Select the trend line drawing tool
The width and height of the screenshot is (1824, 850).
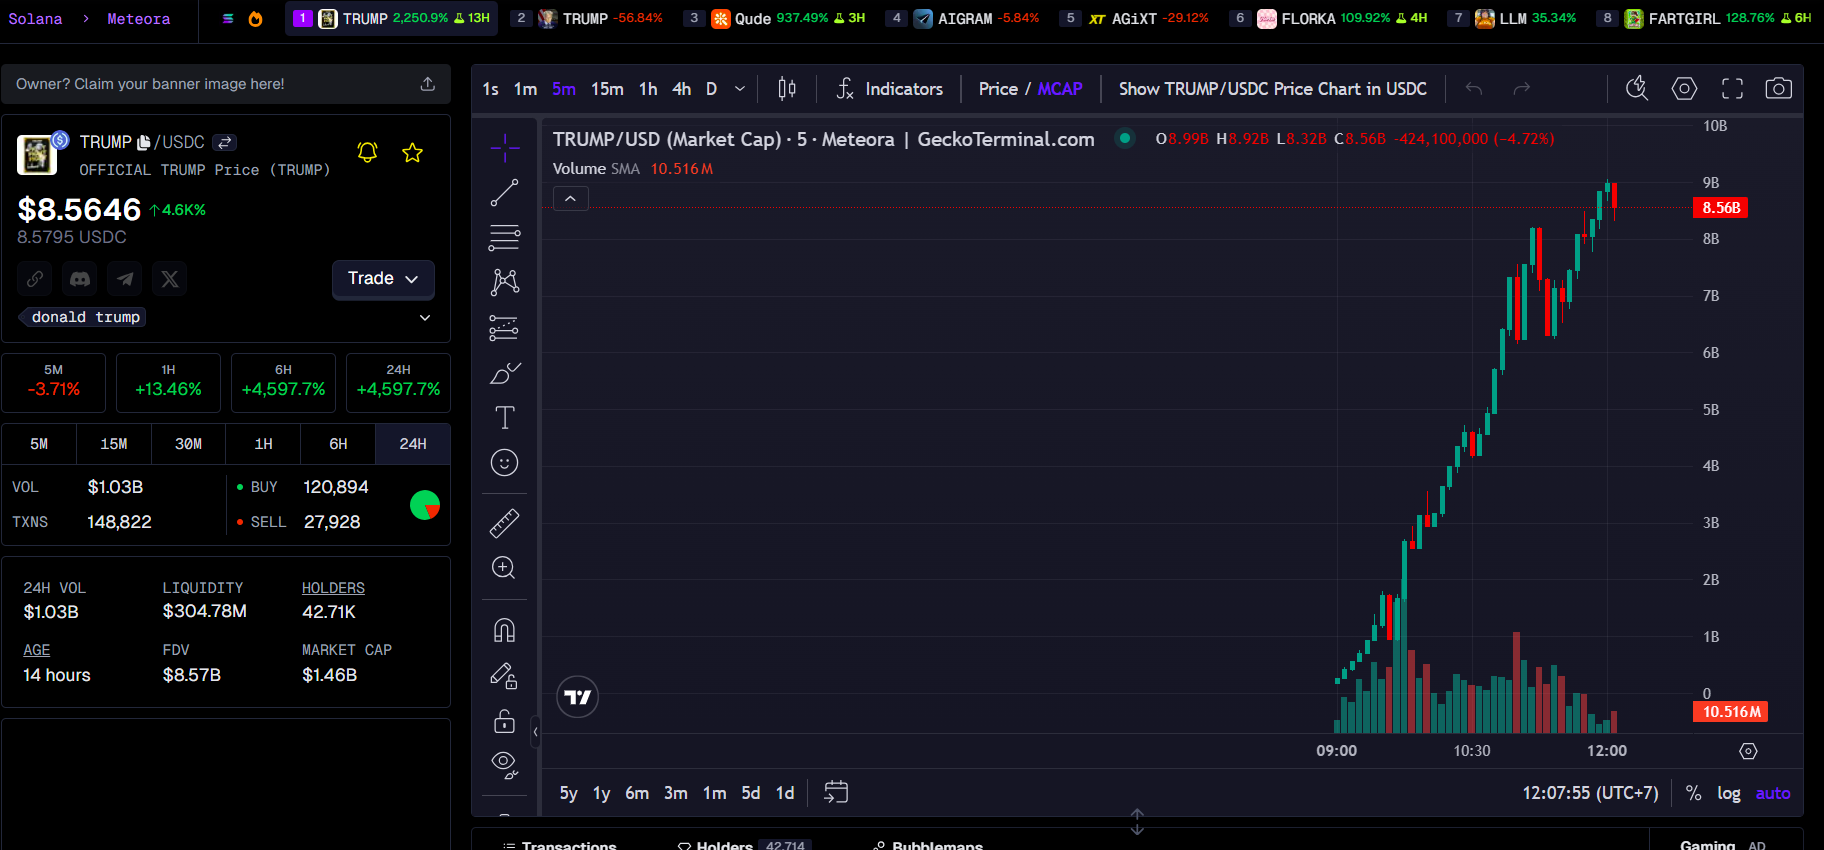(505, 193)
